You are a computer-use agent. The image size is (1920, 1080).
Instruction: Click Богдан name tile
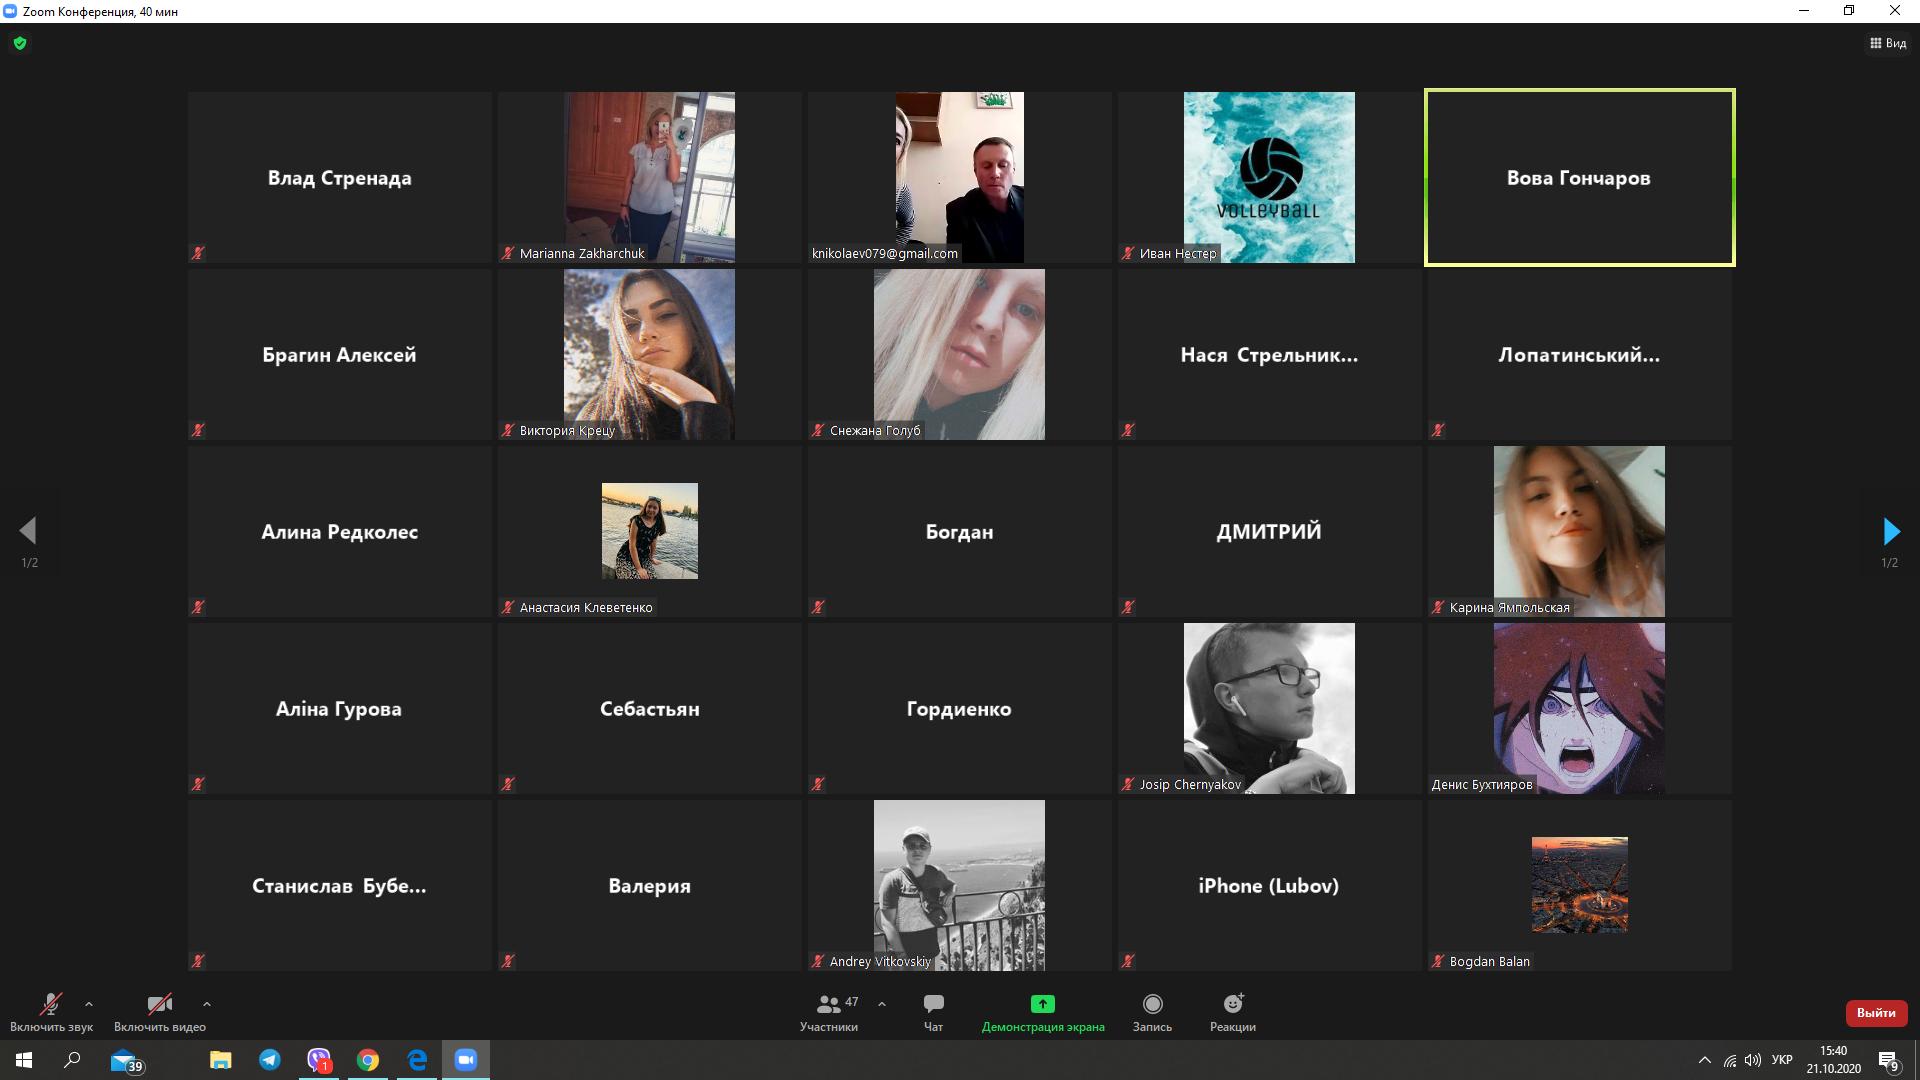pyautogui.click(x=959, y=532)
